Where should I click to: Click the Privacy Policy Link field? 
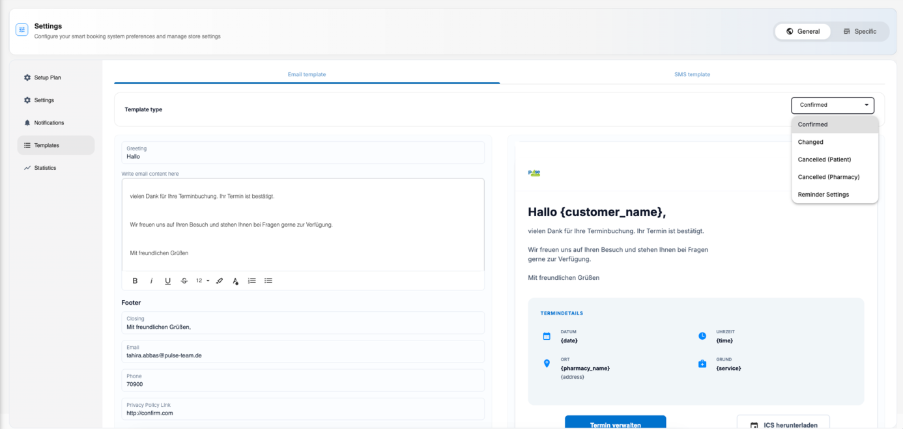point(303,409)
